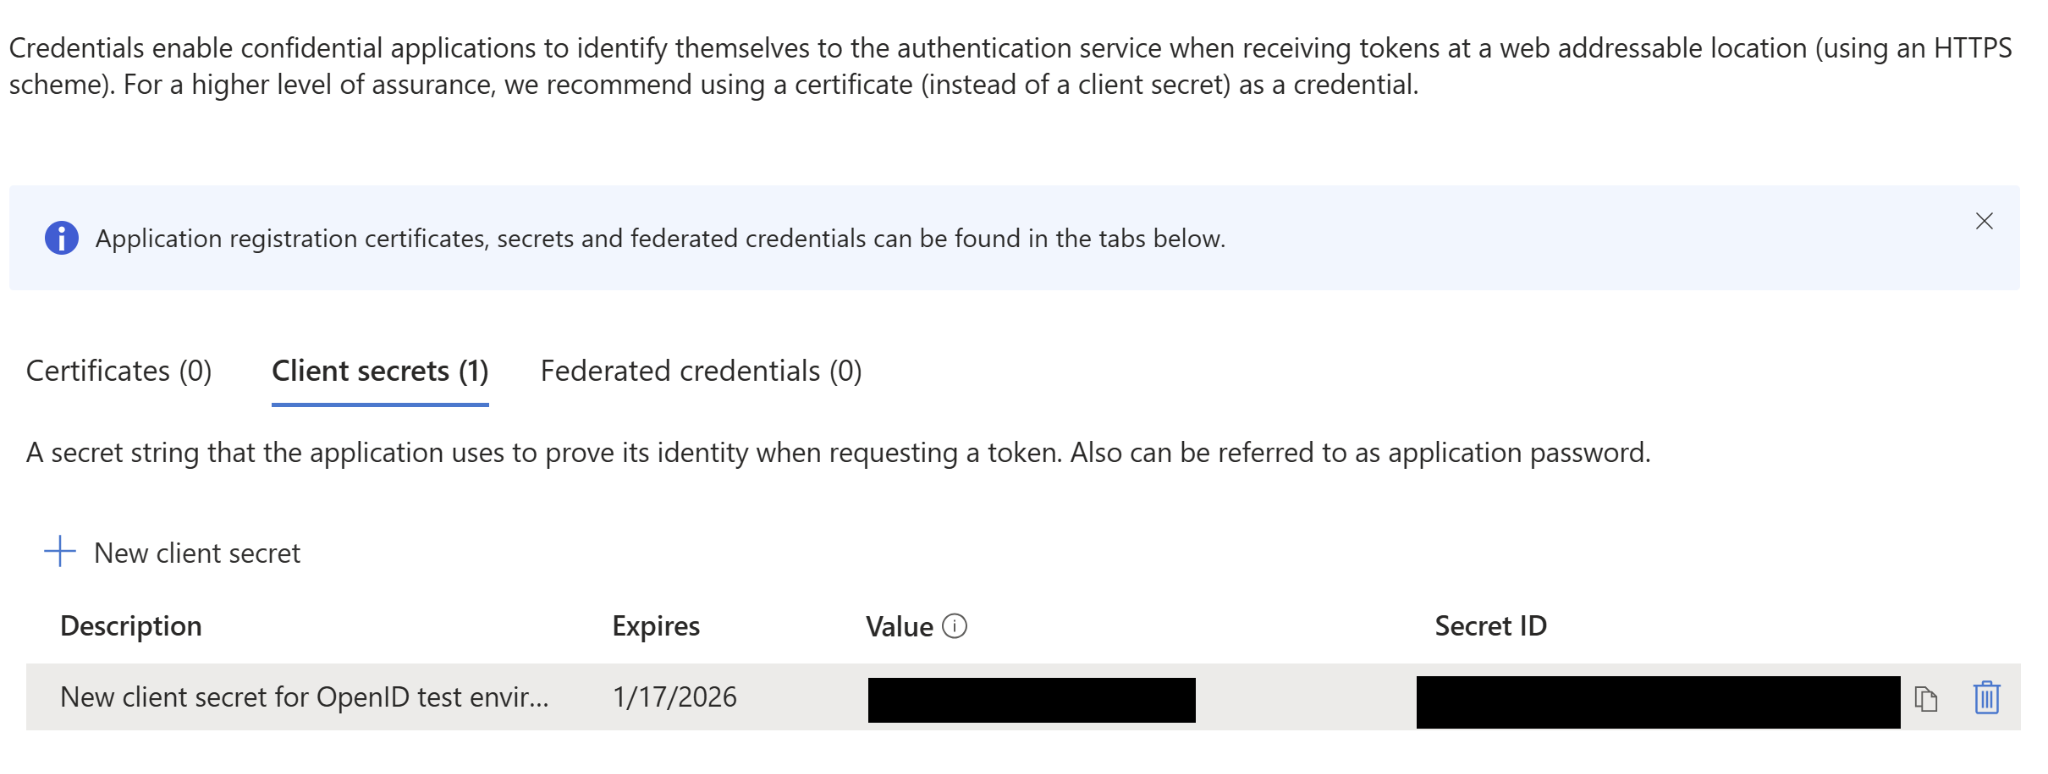Screen dimensions: 2048x774
Task: Click the Value info tooltip icon
Action: (955, 626)
